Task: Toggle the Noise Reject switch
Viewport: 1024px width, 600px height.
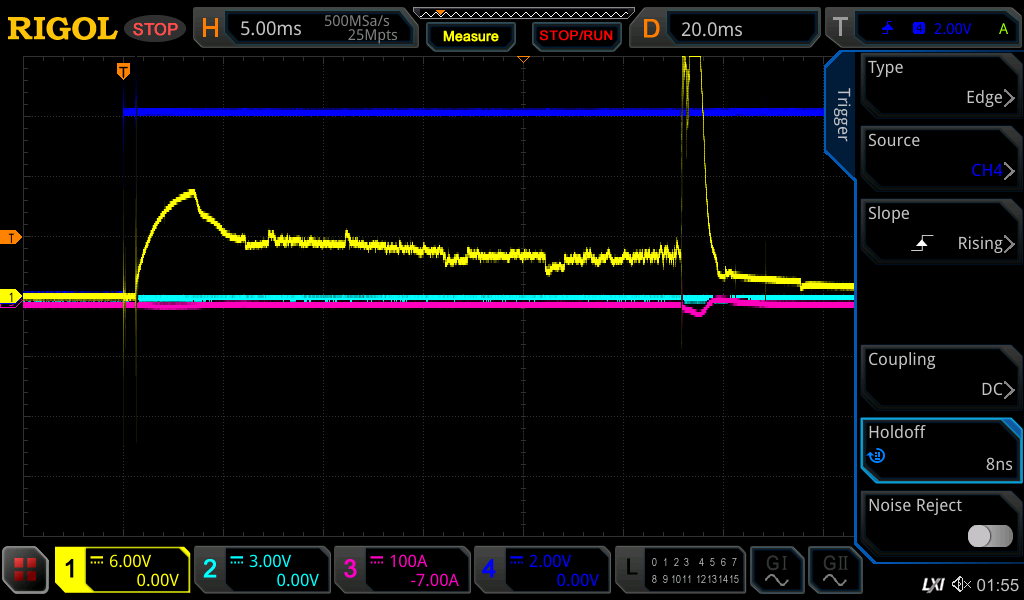Action: click(990, 536)
